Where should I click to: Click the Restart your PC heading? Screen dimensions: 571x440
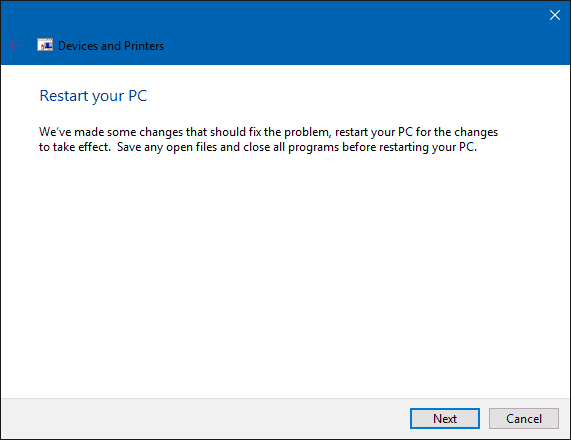tap(93, 96)
